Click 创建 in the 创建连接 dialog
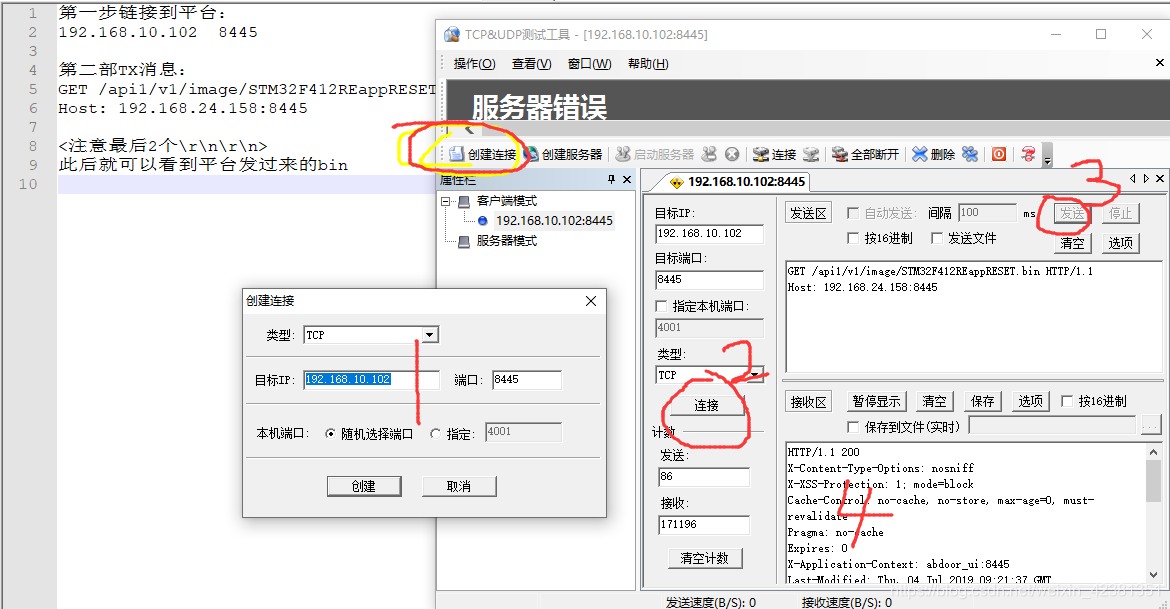Viewport: 1170px width, 609px height. pyautogui.click(x=364, y=487)
